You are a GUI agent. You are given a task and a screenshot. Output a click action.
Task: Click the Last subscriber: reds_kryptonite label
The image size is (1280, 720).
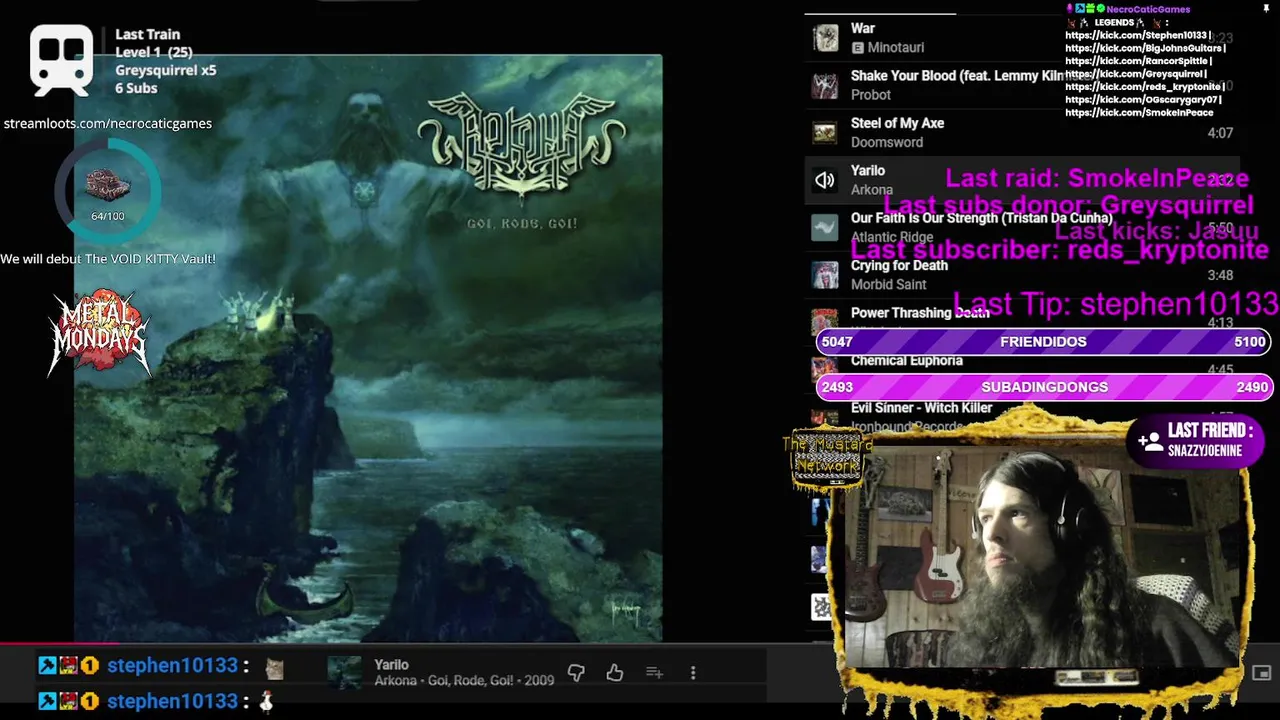(x=1060, y=250)
